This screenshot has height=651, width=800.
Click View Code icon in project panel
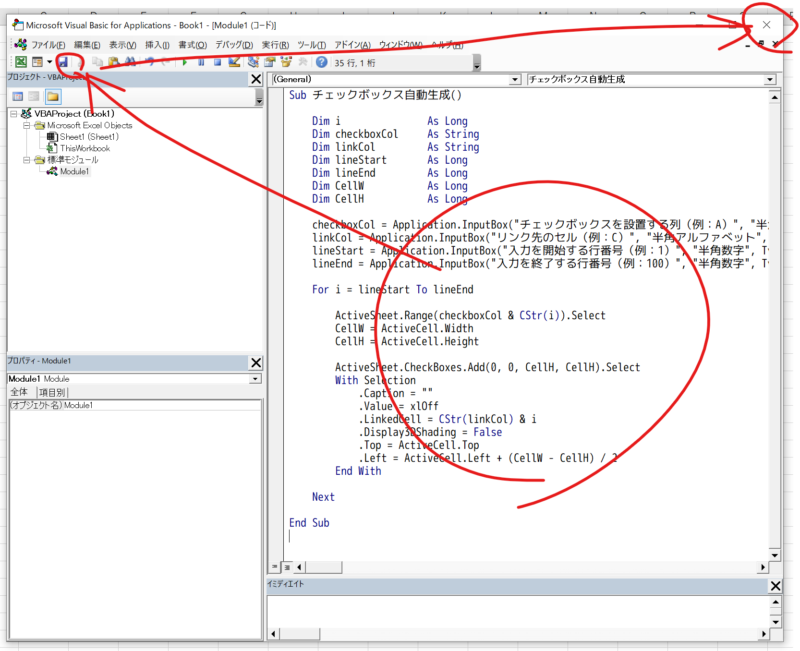pyautogui.click(x=16, y=97)
